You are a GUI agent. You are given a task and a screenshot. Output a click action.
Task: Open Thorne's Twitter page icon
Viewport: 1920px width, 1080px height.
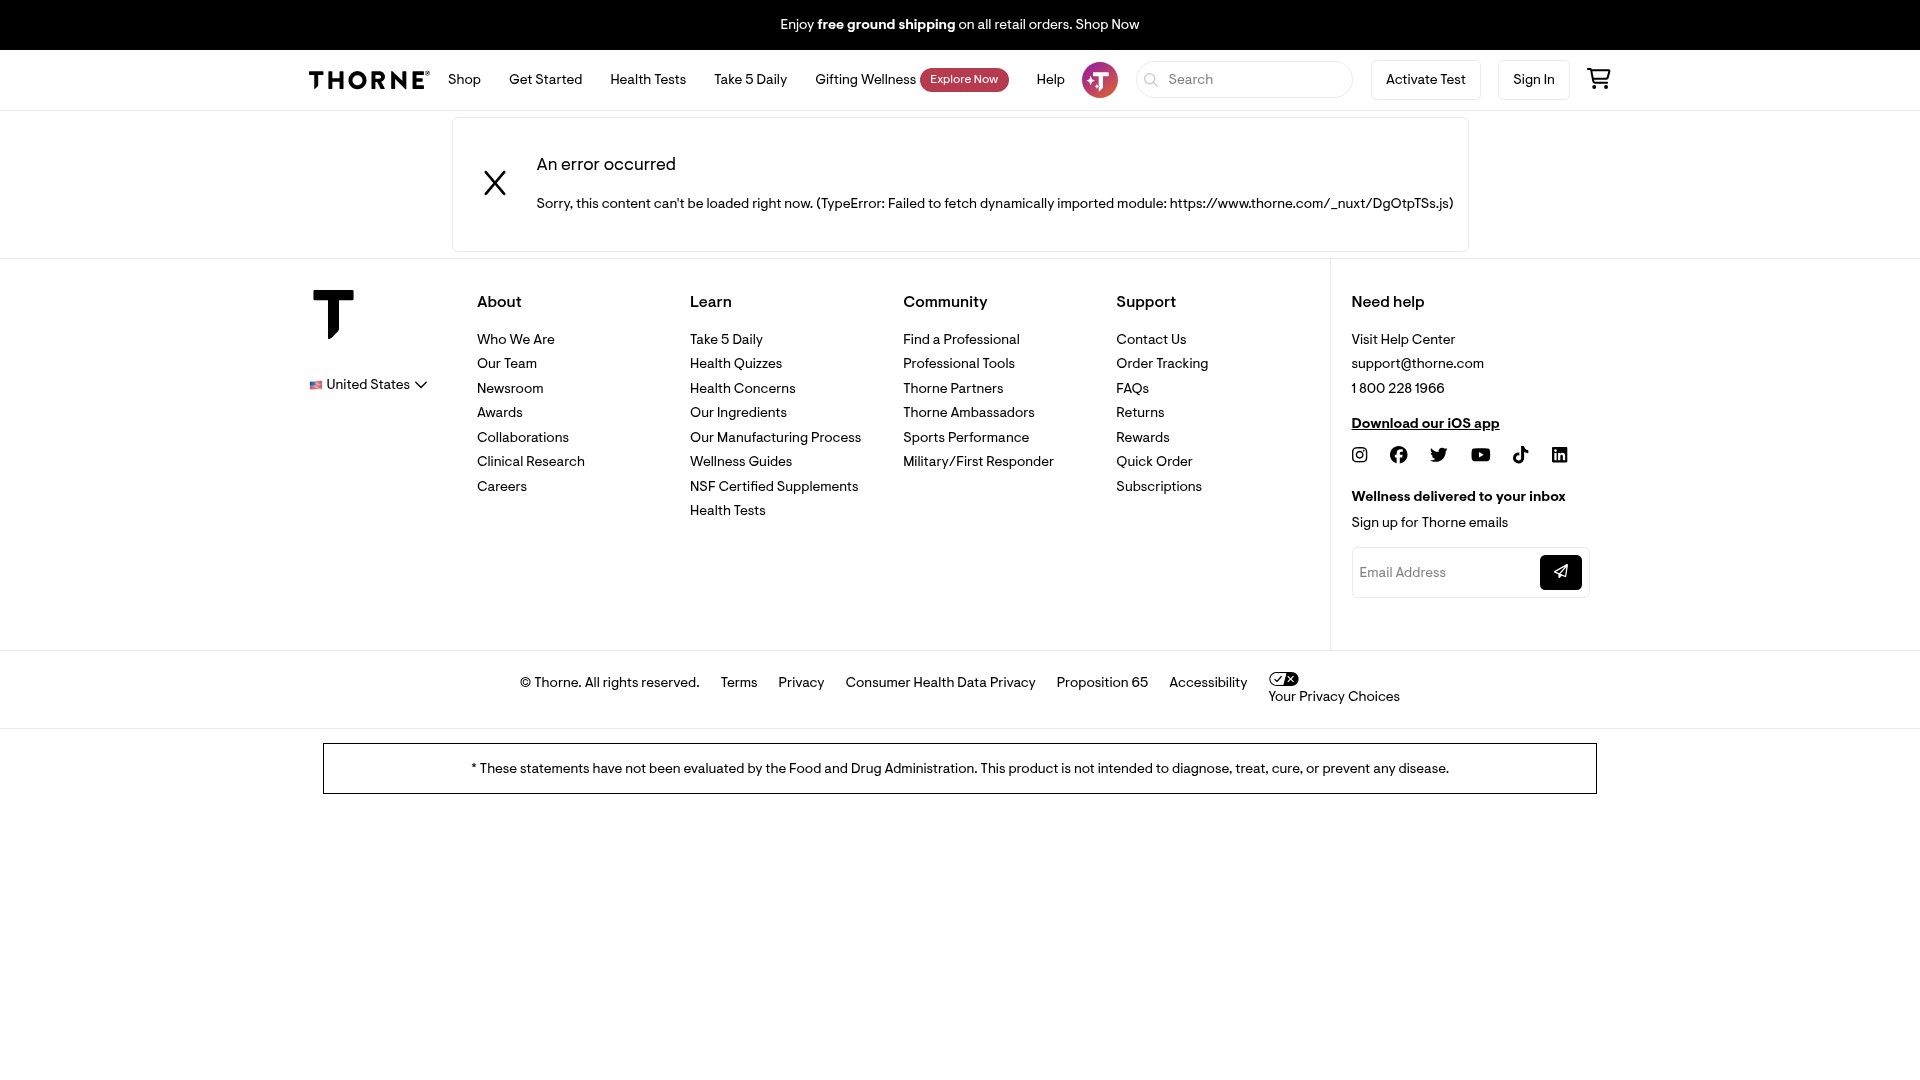[x=1438, y=455]
